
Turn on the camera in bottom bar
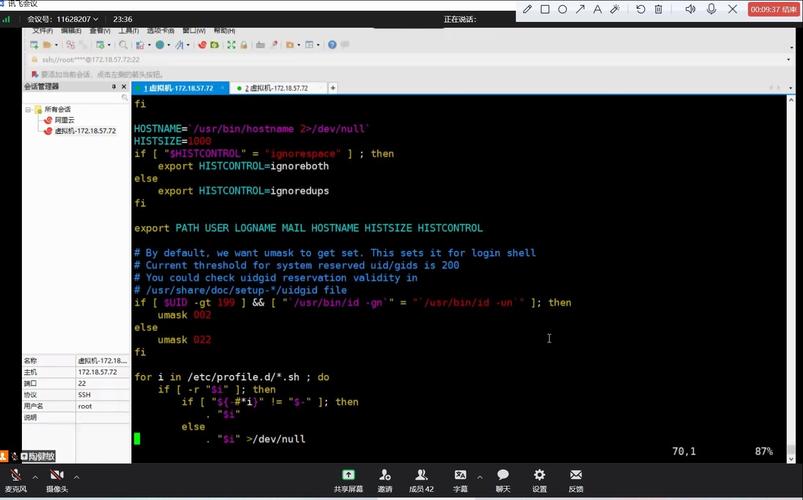[57, 476]
